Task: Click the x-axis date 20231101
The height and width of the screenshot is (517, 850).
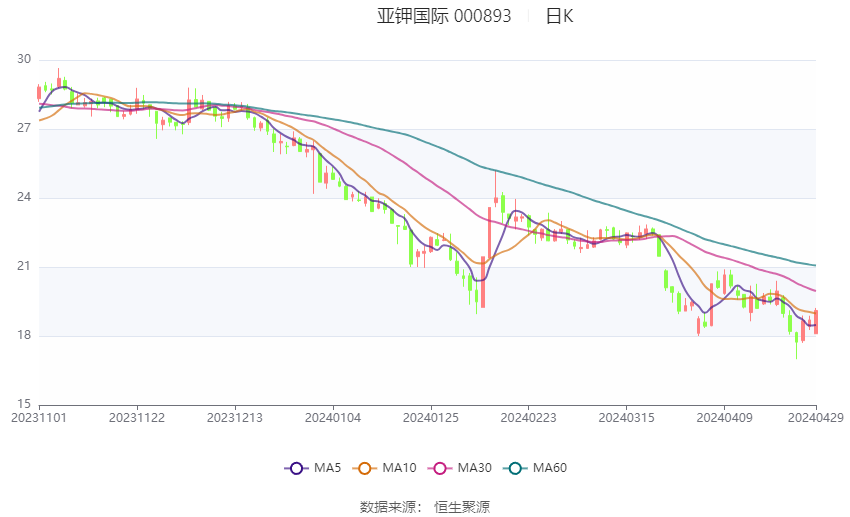Action: tap(39, 418)
